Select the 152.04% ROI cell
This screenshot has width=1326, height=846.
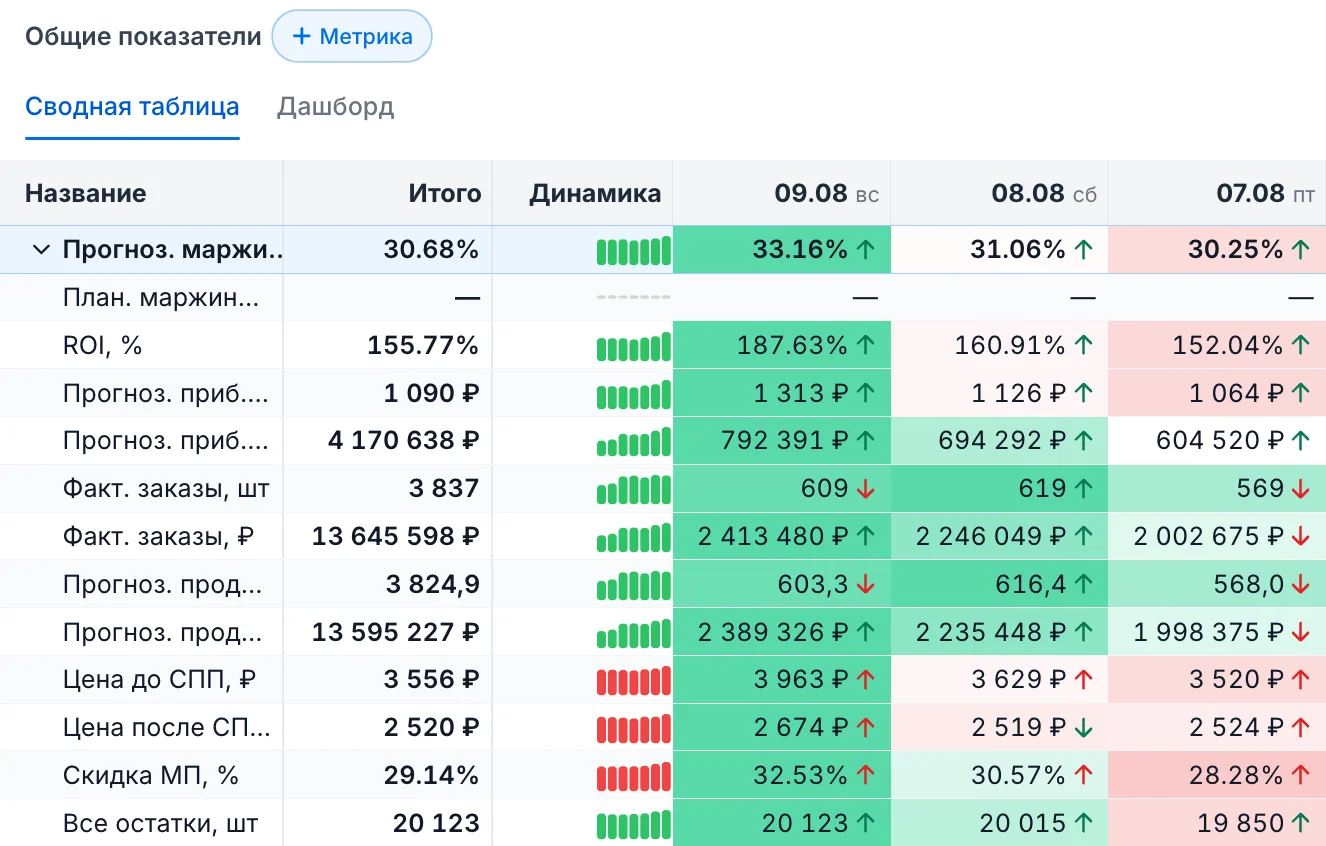click(1217, 346)
